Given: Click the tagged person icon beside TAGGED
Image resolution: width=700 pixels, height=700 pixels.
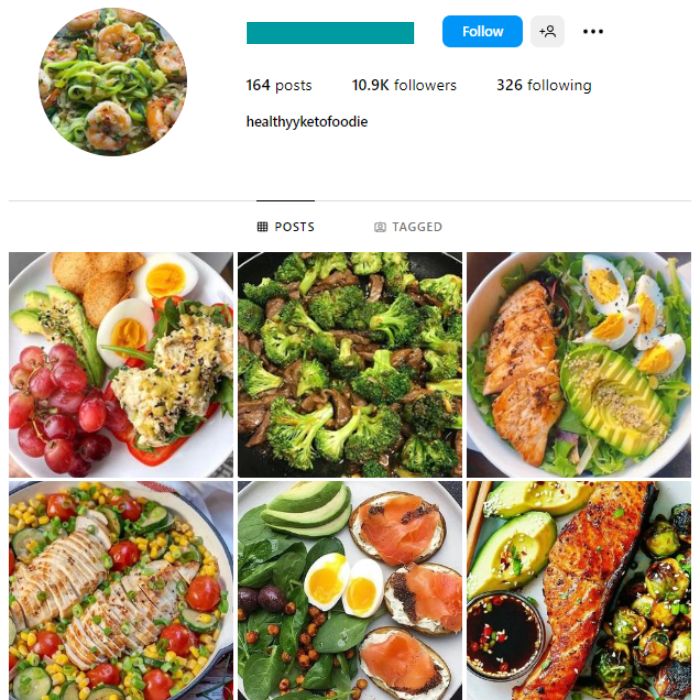Looking at the screenshot, I should click(x=380, y=227).
